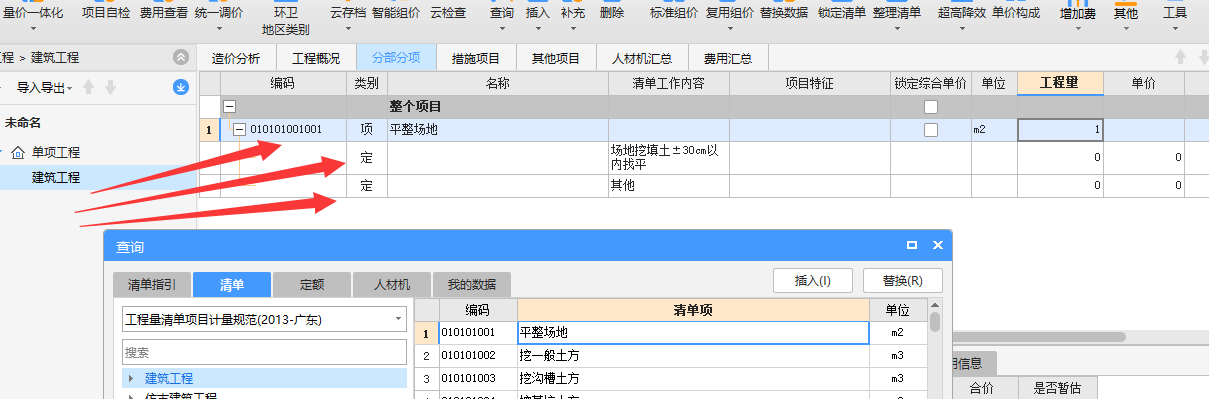
Task: Click the home icon beside 单项工程
Action: click(18, 153)
